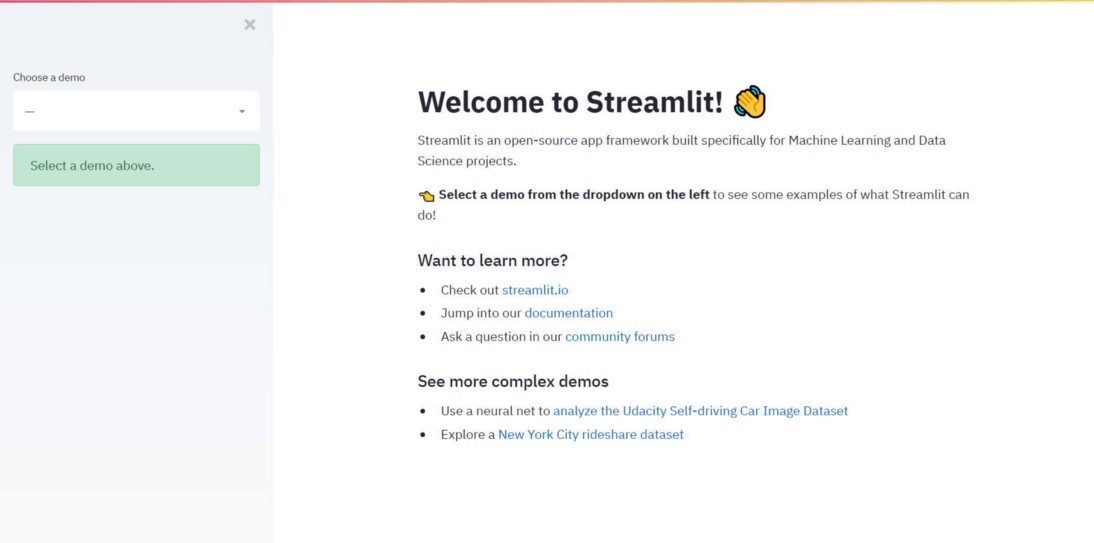Click the 'Ask a question in our' text
Screen dimensions: 1094x543
click(x=501, y=336)
